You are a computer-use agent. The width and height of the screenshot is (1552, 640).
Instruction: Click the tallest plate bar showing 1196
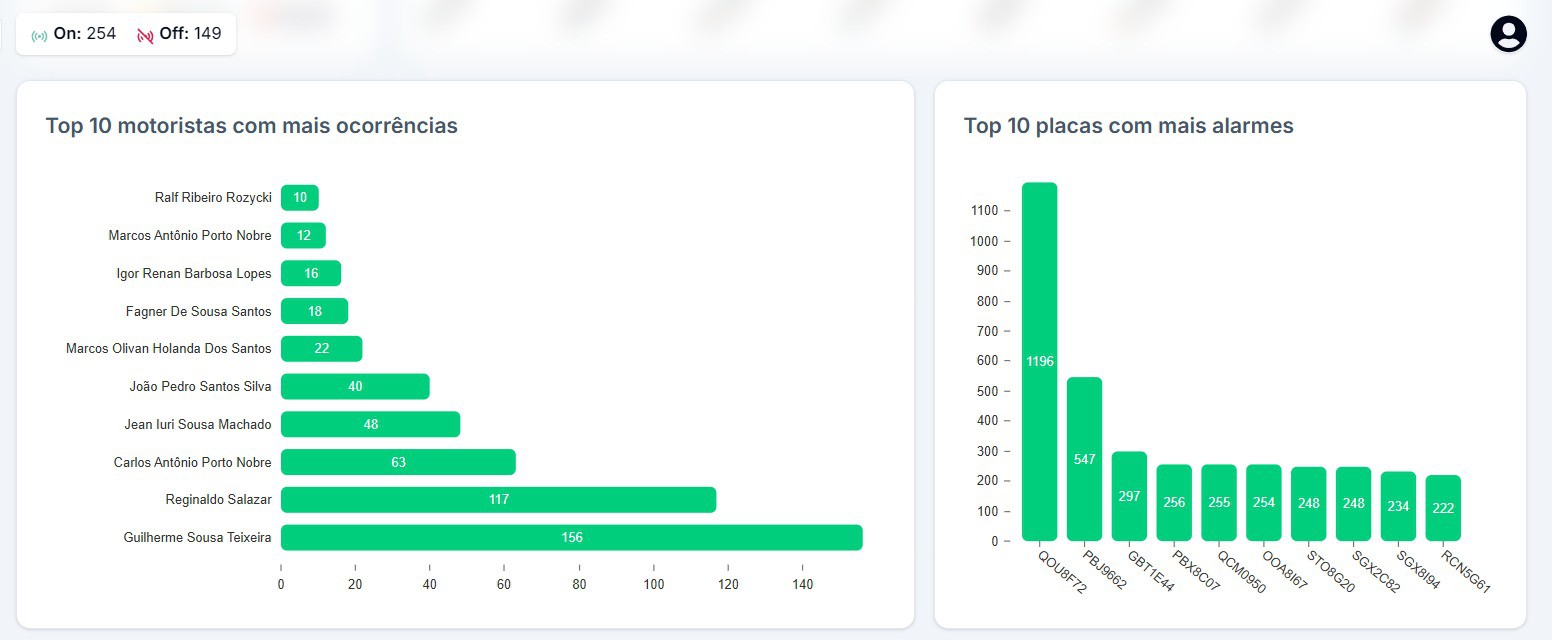coord(1039,361)
